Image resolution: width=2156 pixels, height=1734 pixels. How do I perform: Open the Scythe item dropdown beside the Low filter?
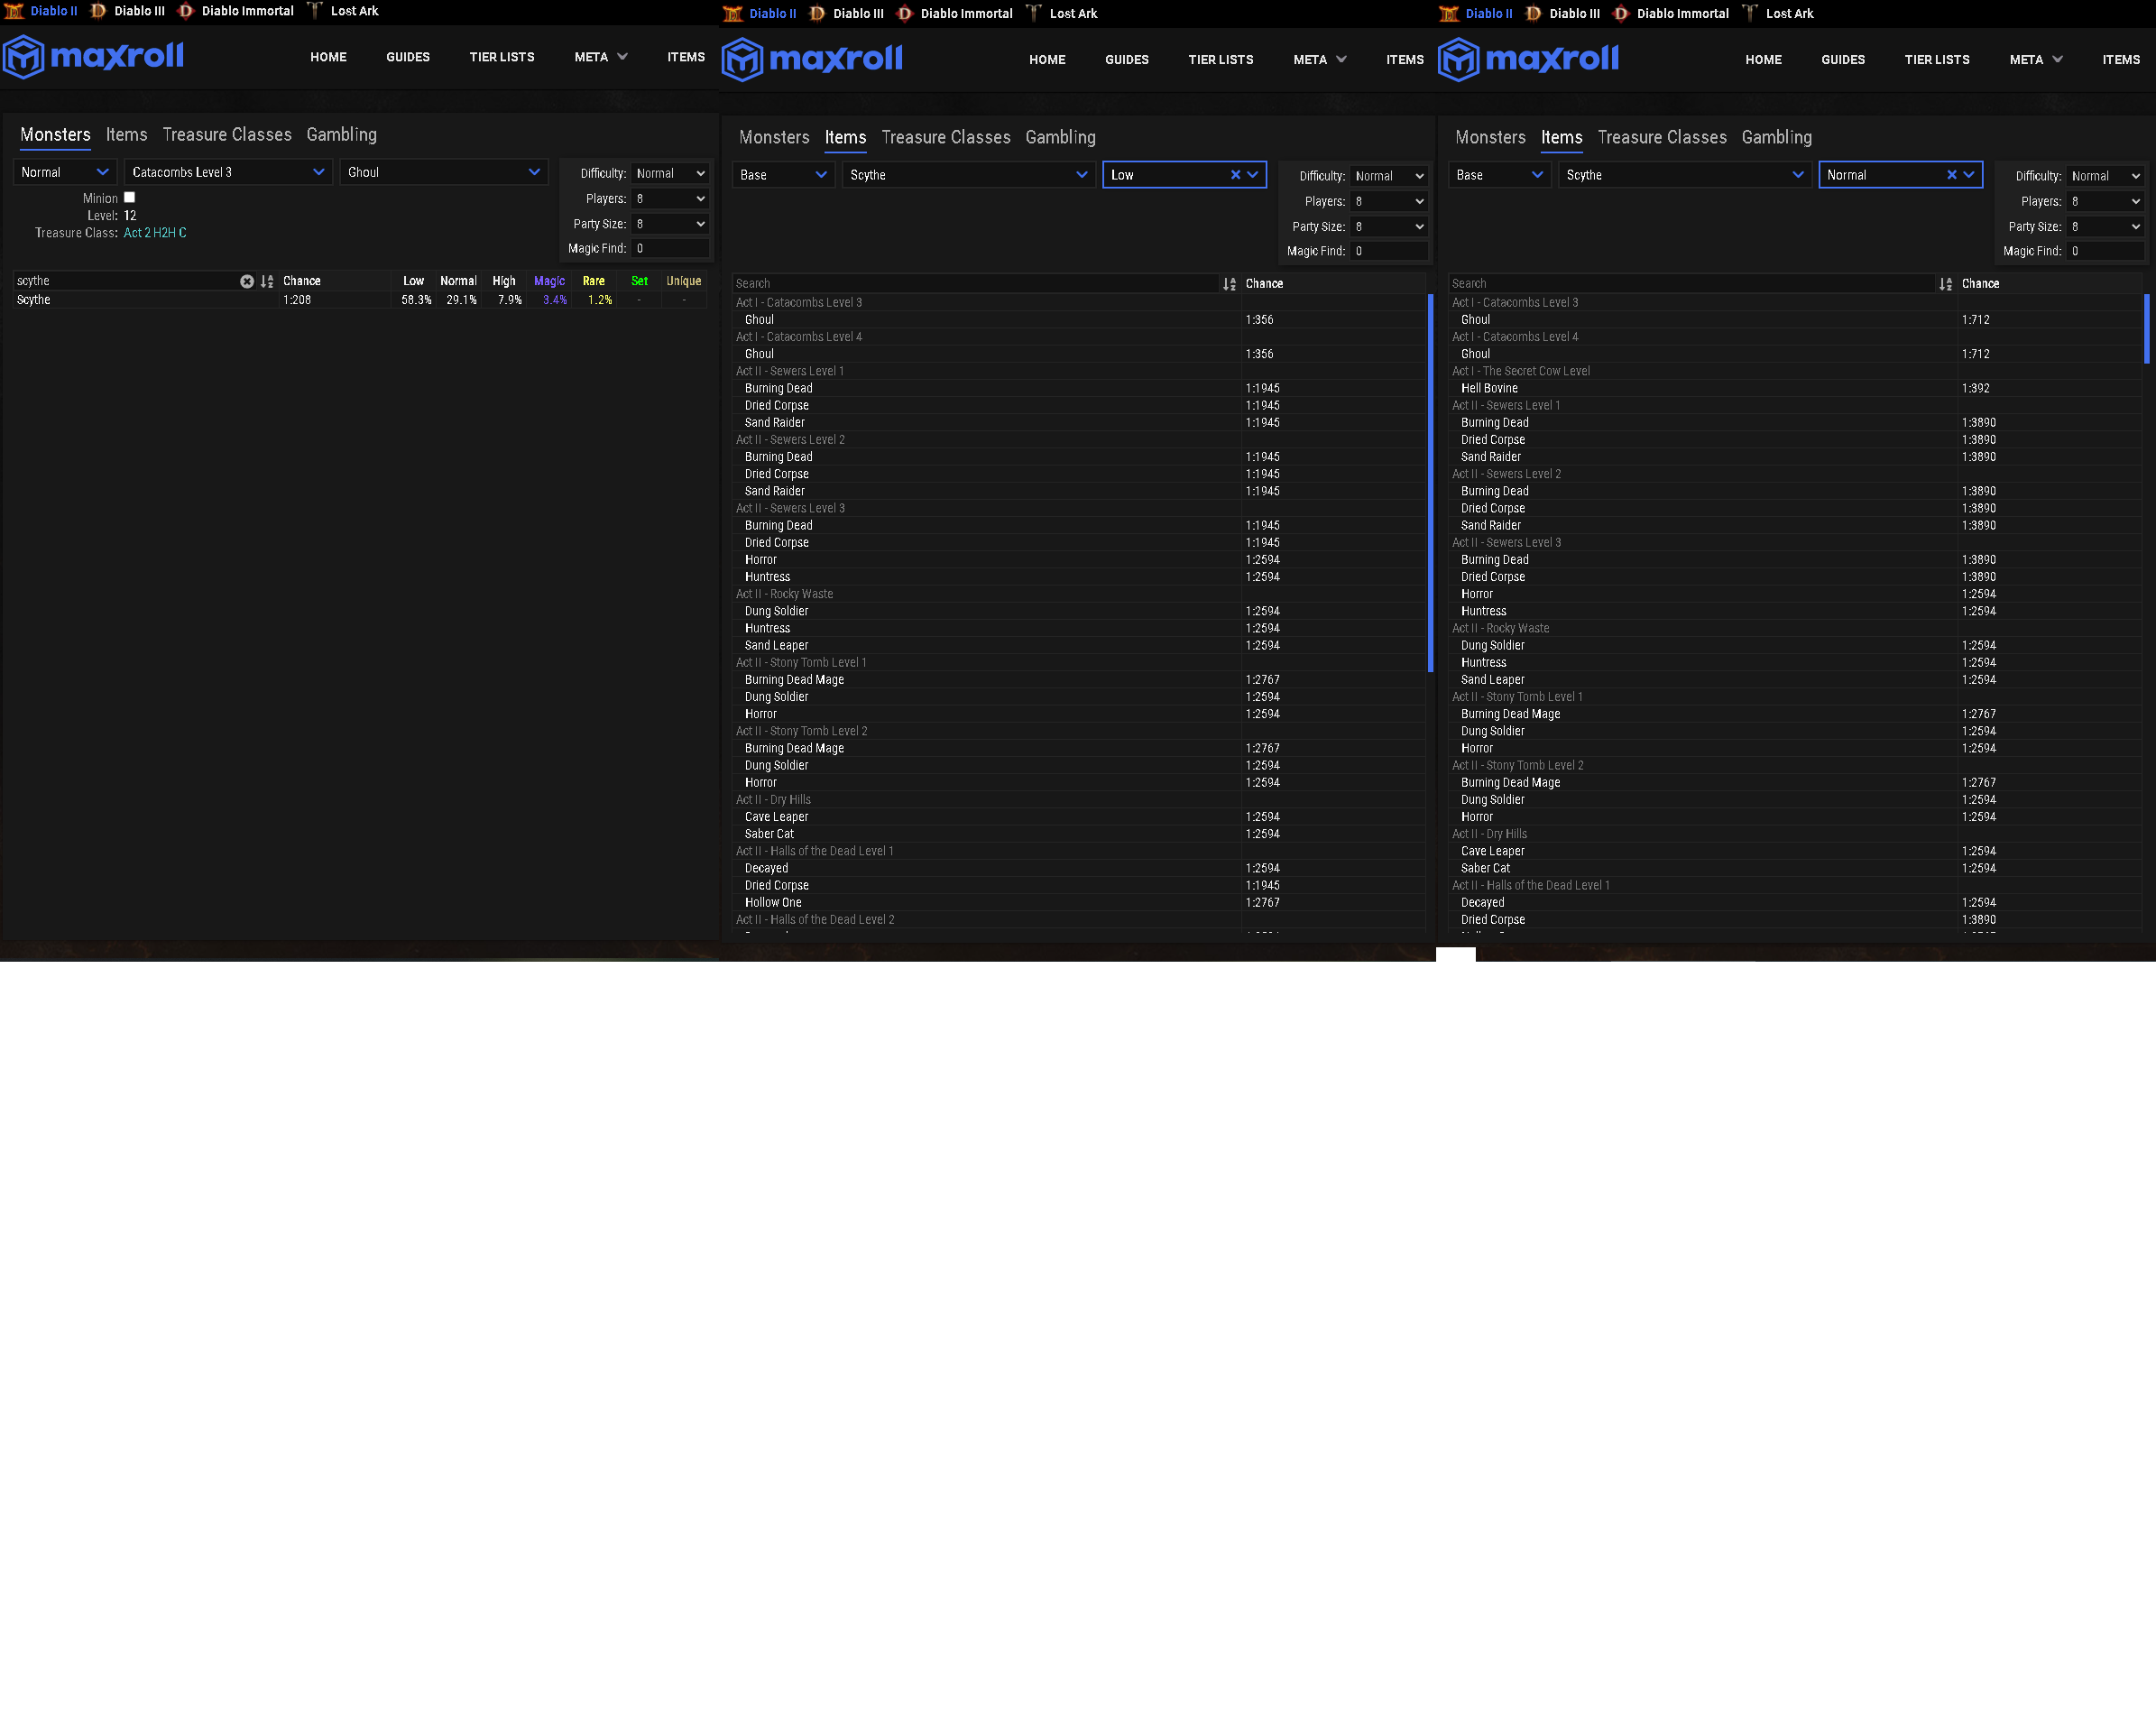pyautogui.click(x=967, y=175)
